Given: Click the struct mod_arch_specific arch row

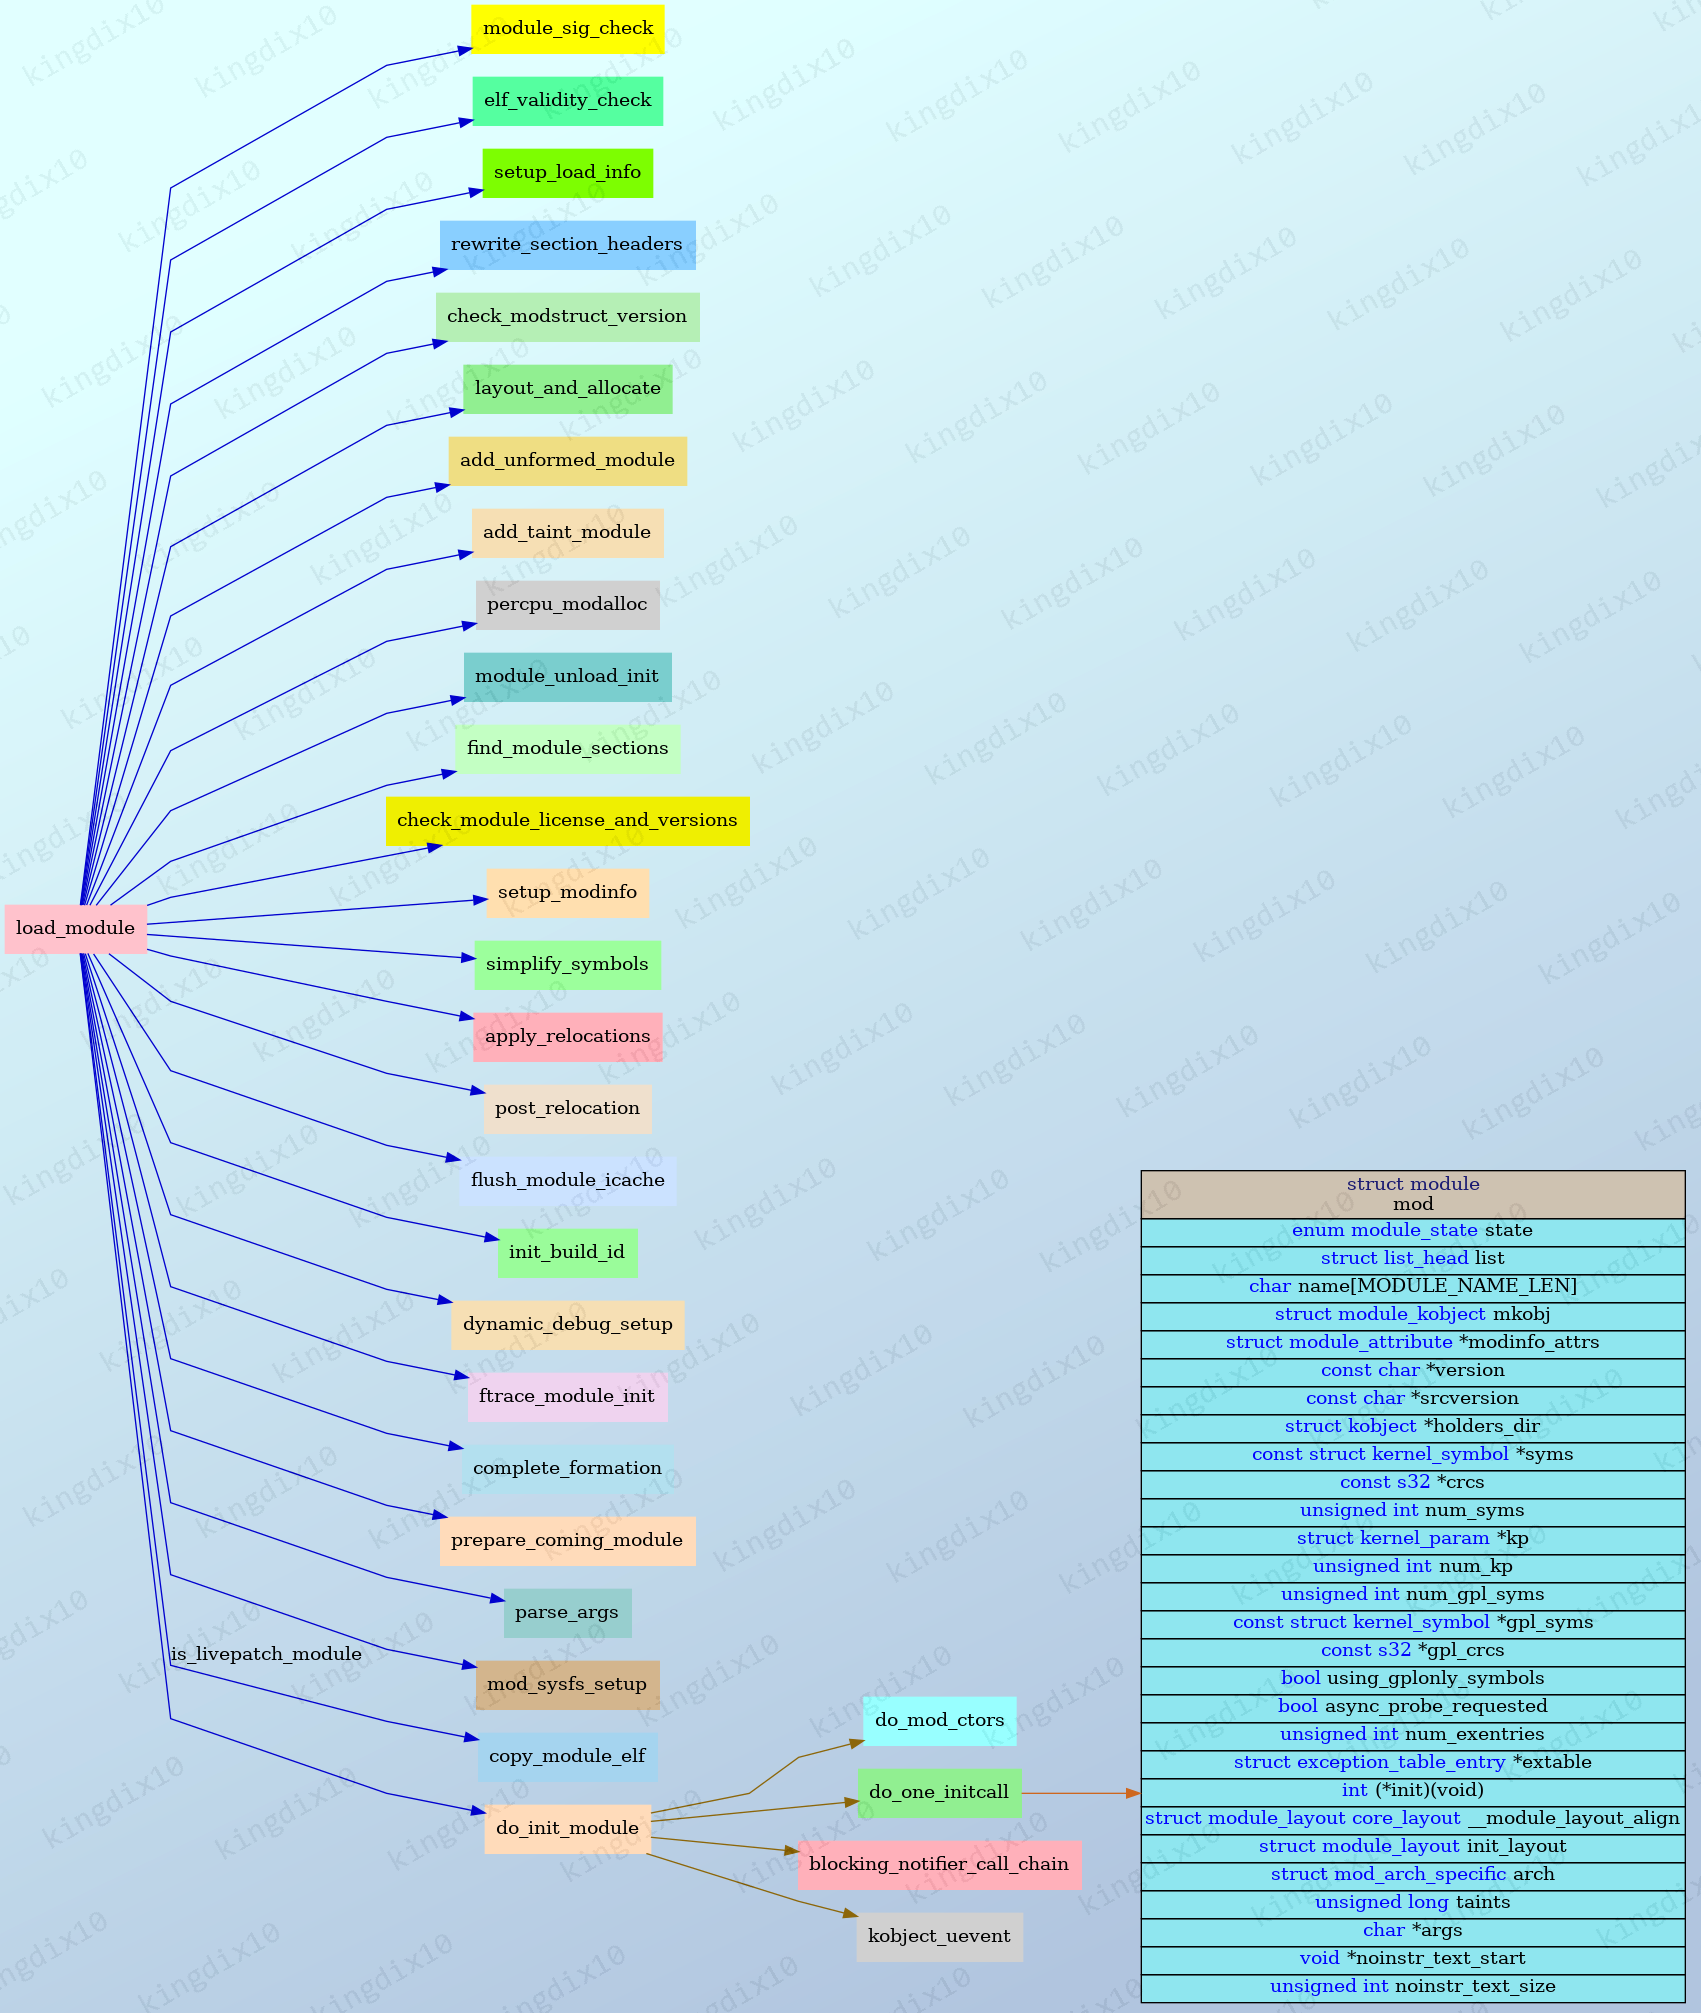Looking at the screenshot, I should click(x=1413, y=1875).
